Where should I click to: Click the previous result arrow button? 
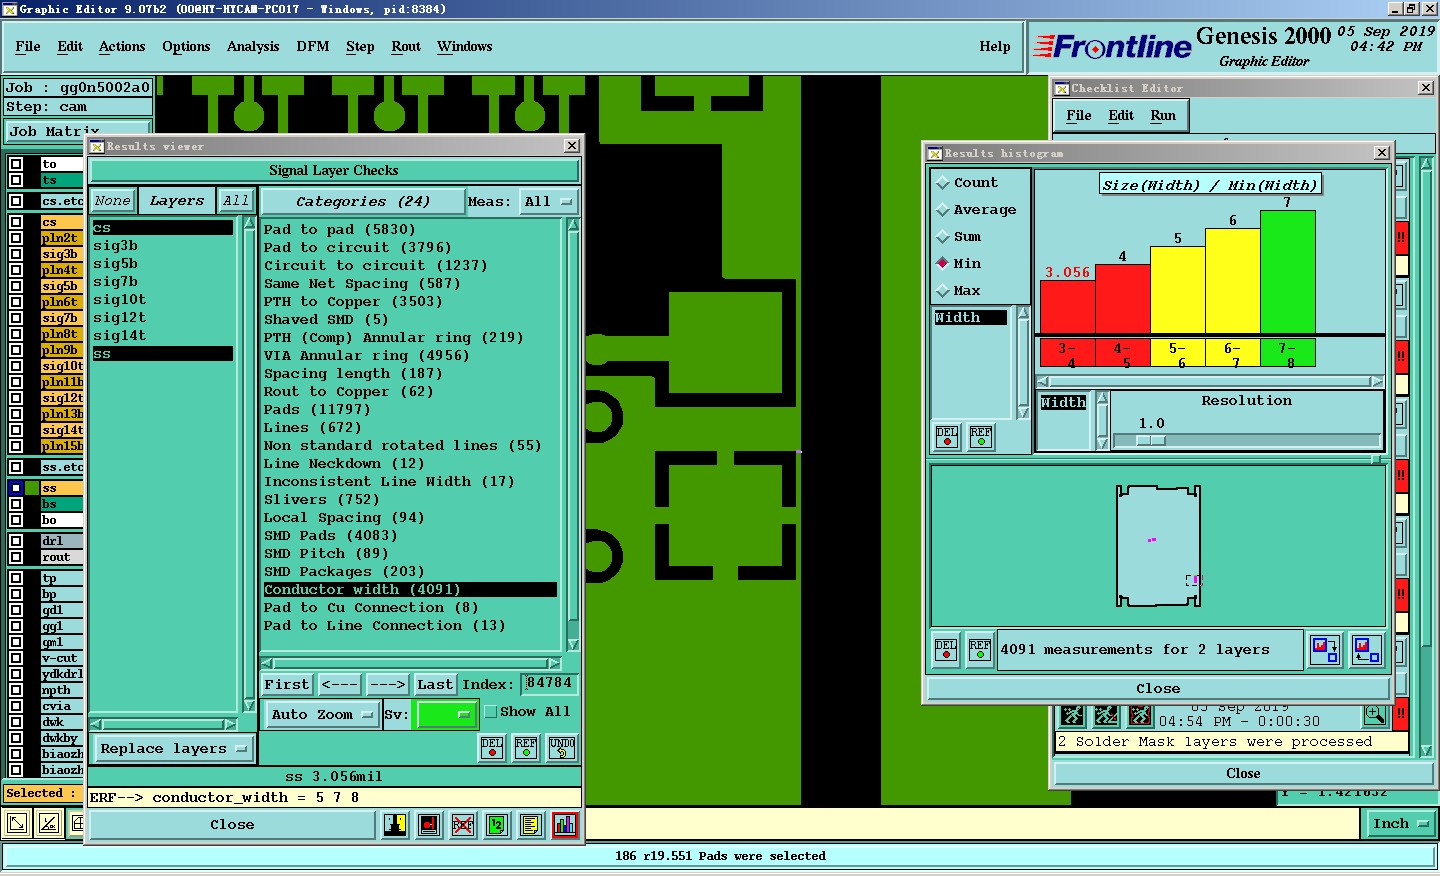pyautogui.click(x=340, y=685)
